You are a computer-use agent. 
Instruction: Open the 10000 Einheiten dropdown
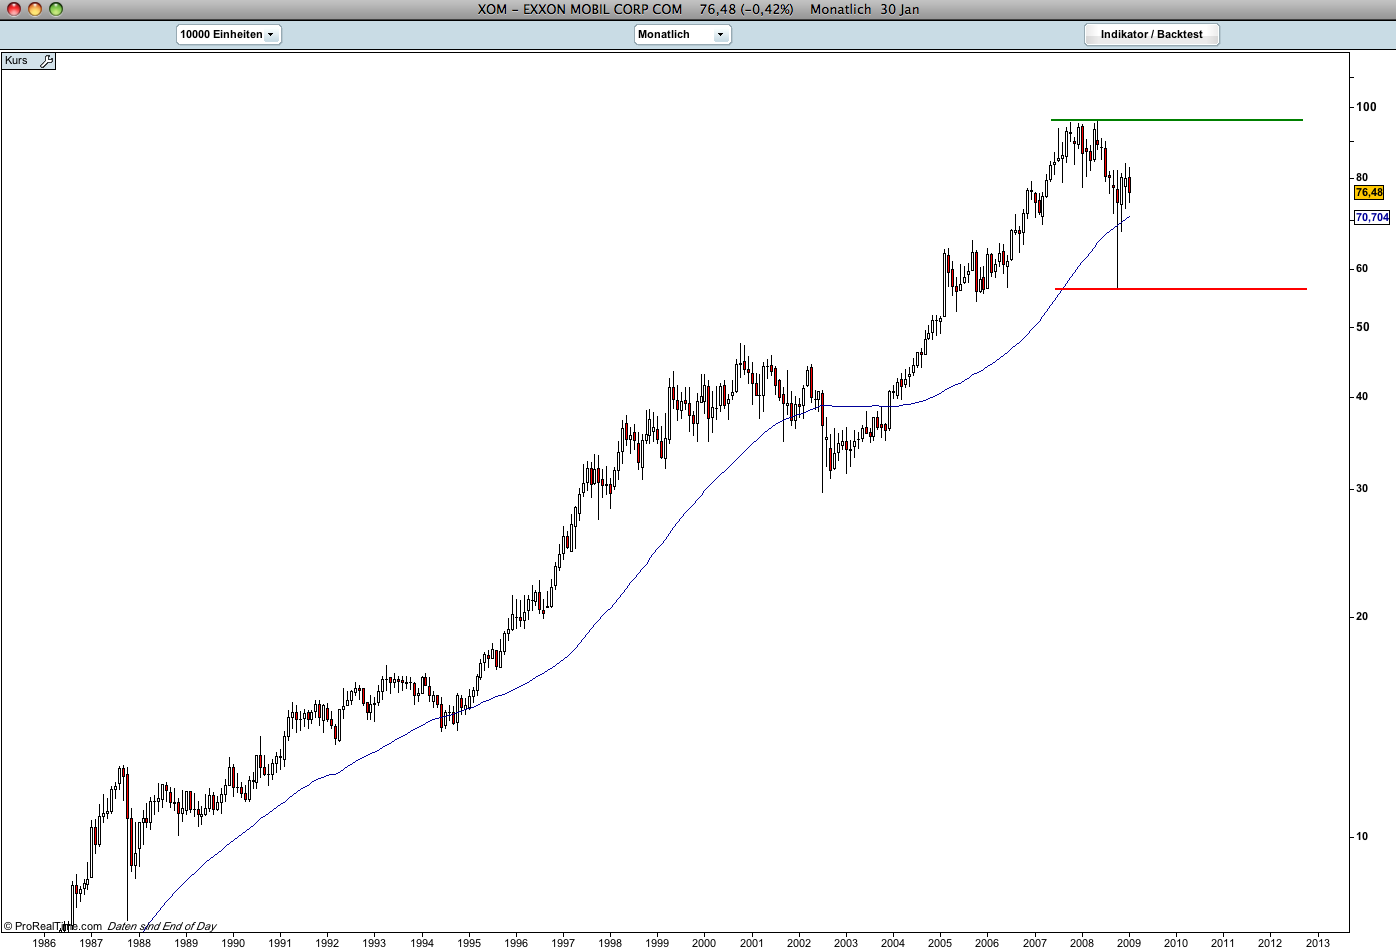[x=229, y=34]
